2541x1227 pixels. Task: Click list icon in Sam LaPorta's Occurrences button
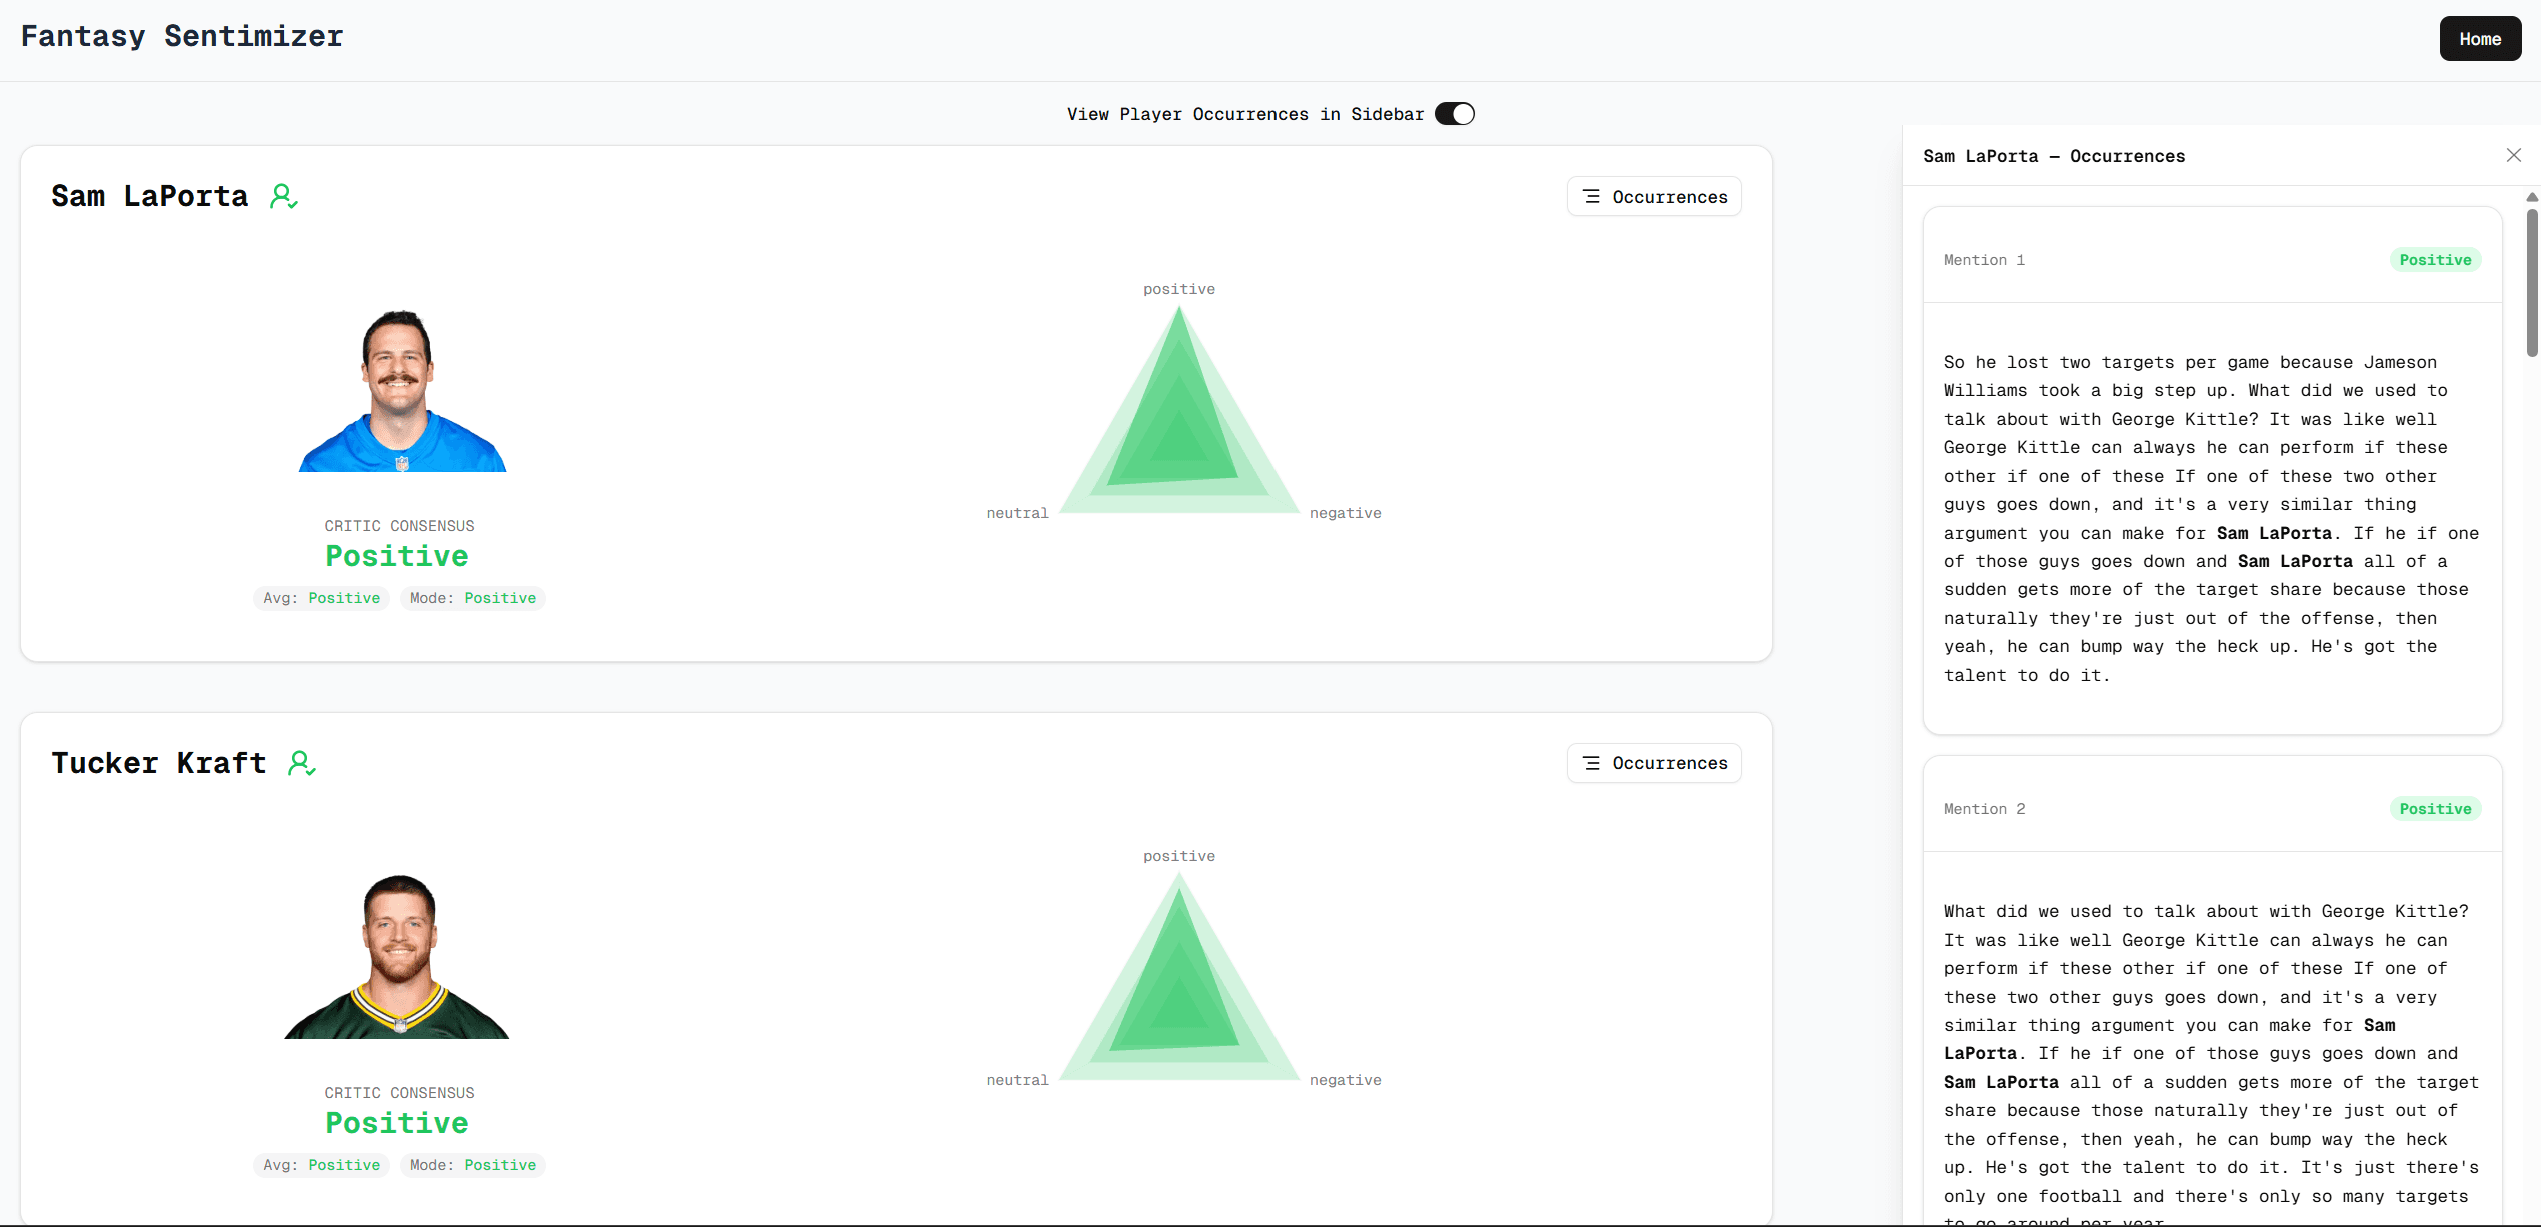1591,197
